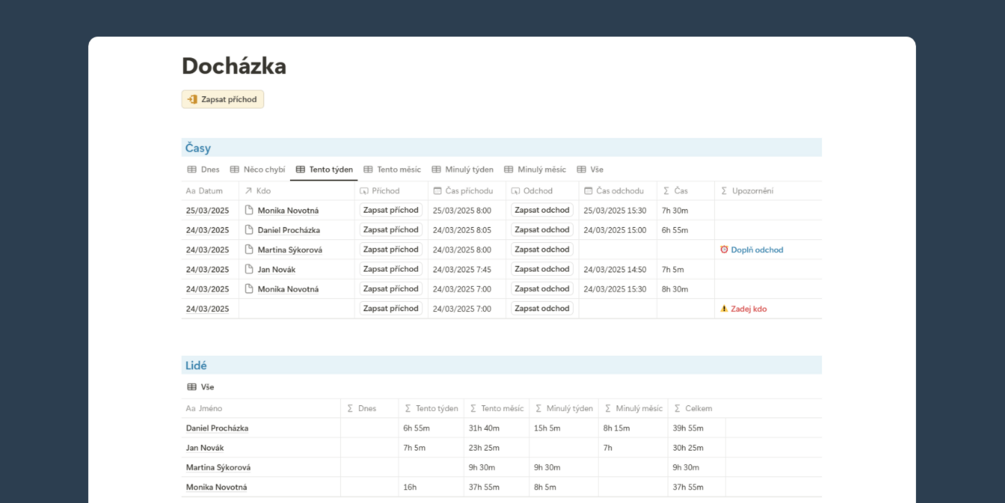
Task: Click the page icon beside Martina Sýkorová in Časy
Action: coord(249,249)
